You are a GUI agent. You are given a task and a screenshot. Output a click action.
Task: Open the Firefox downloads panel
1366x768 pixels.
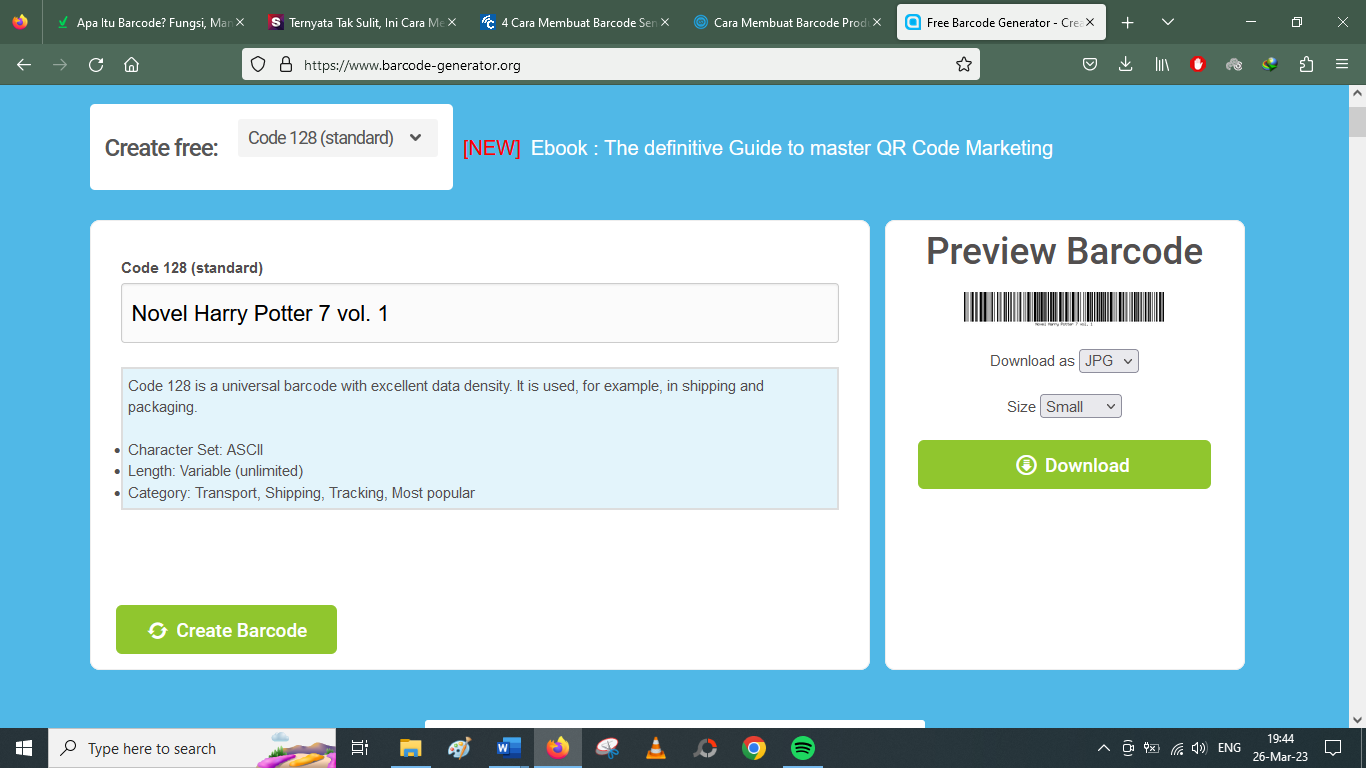(1126, 64)
